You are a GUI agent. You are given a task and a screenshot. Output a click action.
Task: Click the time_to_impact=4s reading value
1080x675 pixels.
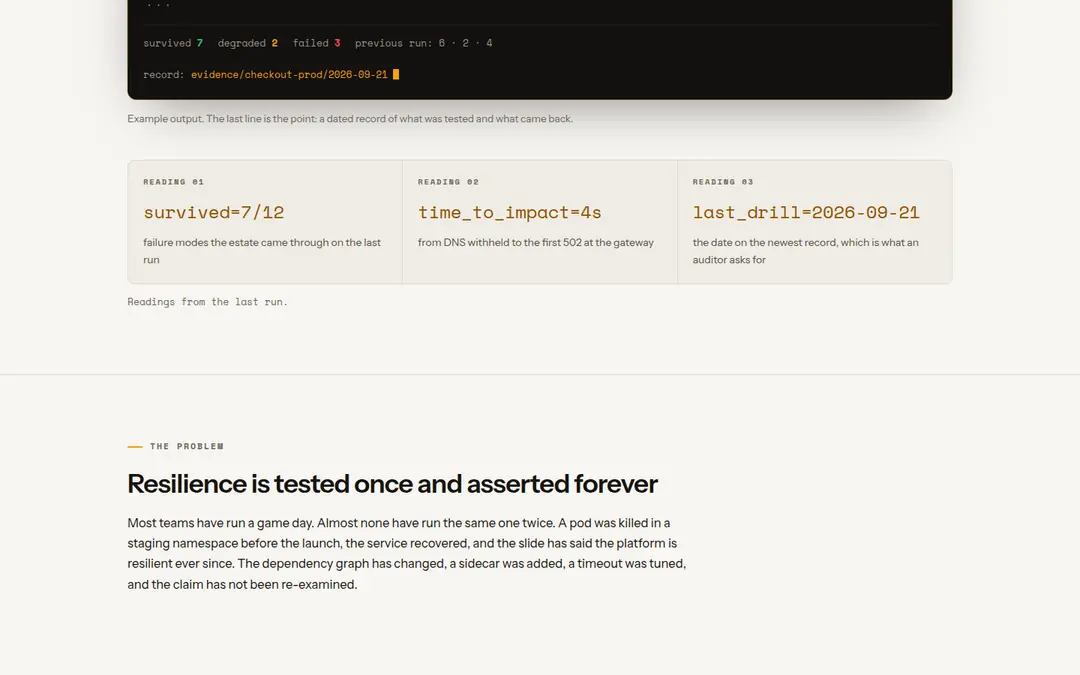510,212
